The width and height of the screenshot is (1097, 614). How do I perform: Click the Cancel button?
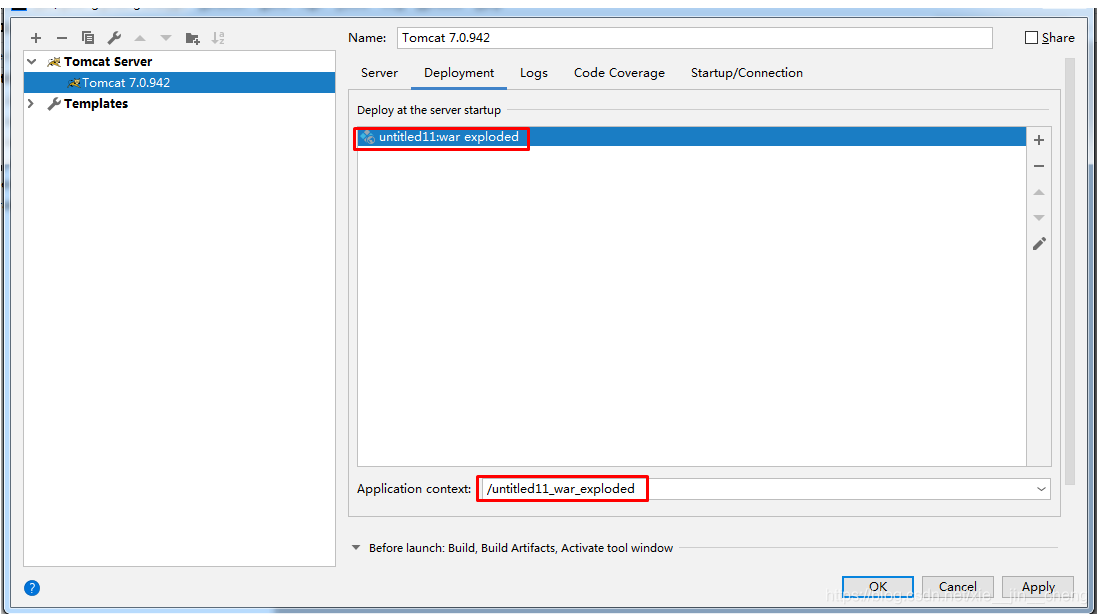(x=957, y=587)
